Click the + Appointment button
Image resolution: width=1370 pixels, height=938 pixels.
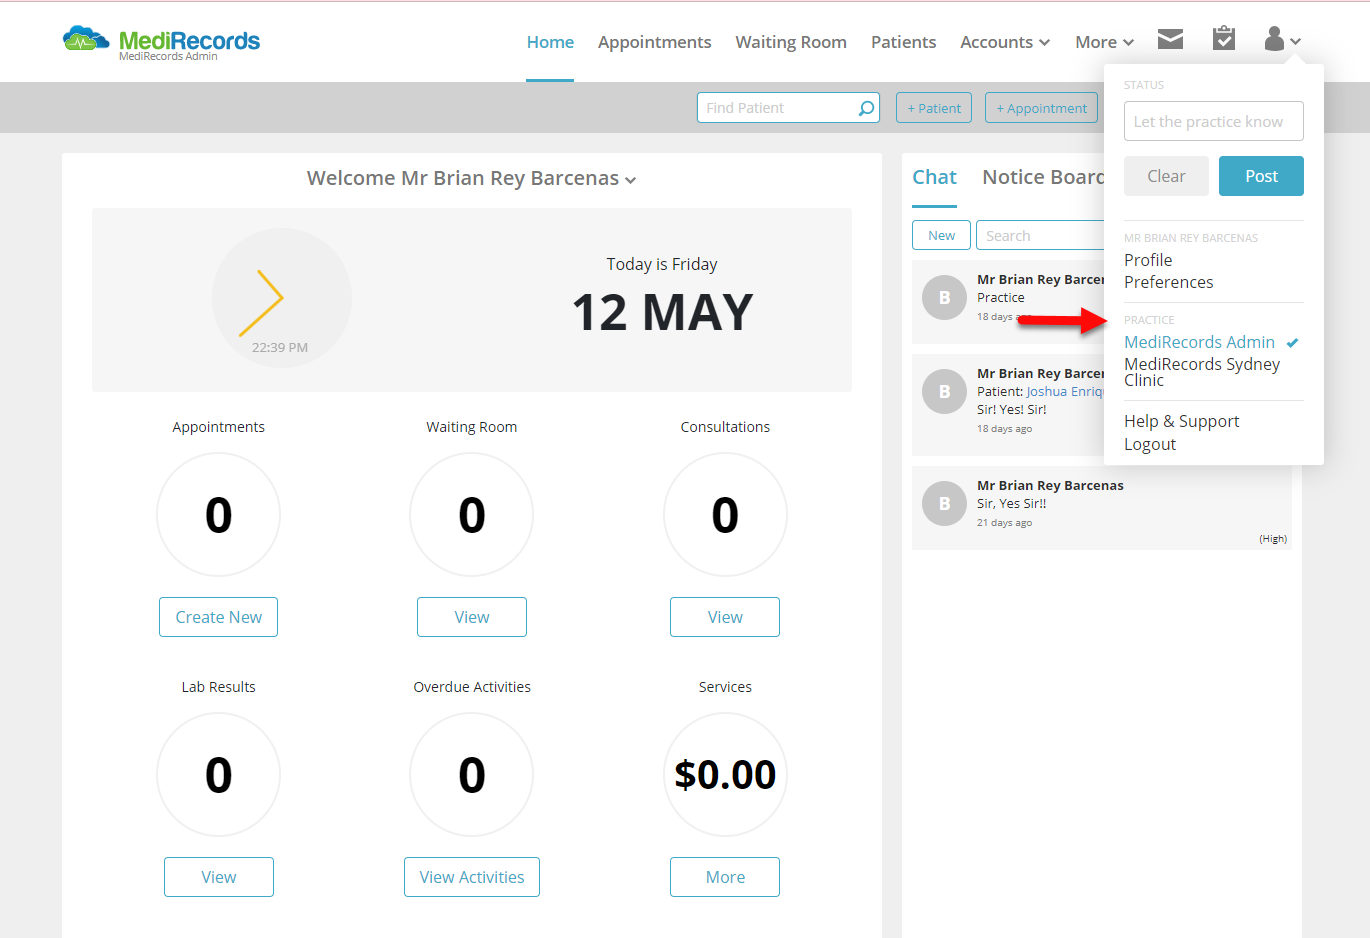coord(1041,108)
